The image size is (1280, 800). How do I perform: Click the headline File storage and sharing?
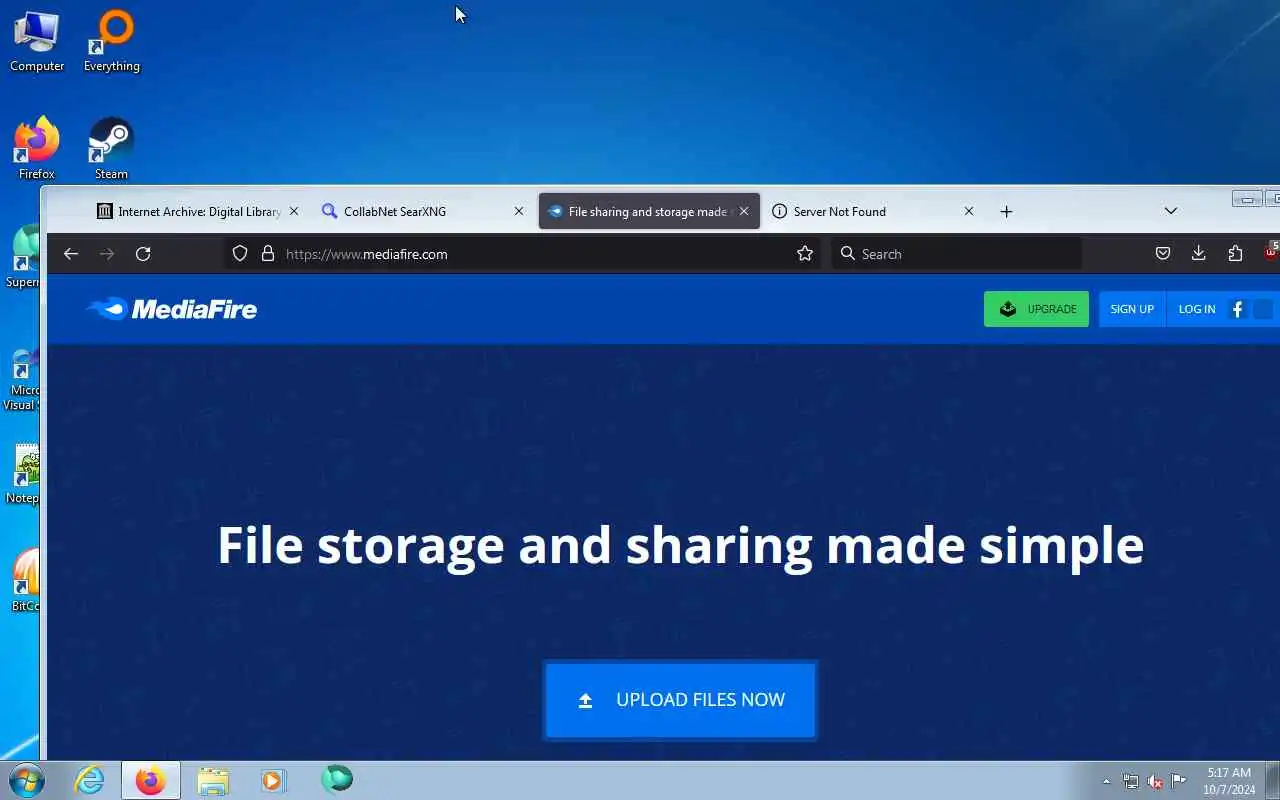pyautogui.click(x=680, y=546)
